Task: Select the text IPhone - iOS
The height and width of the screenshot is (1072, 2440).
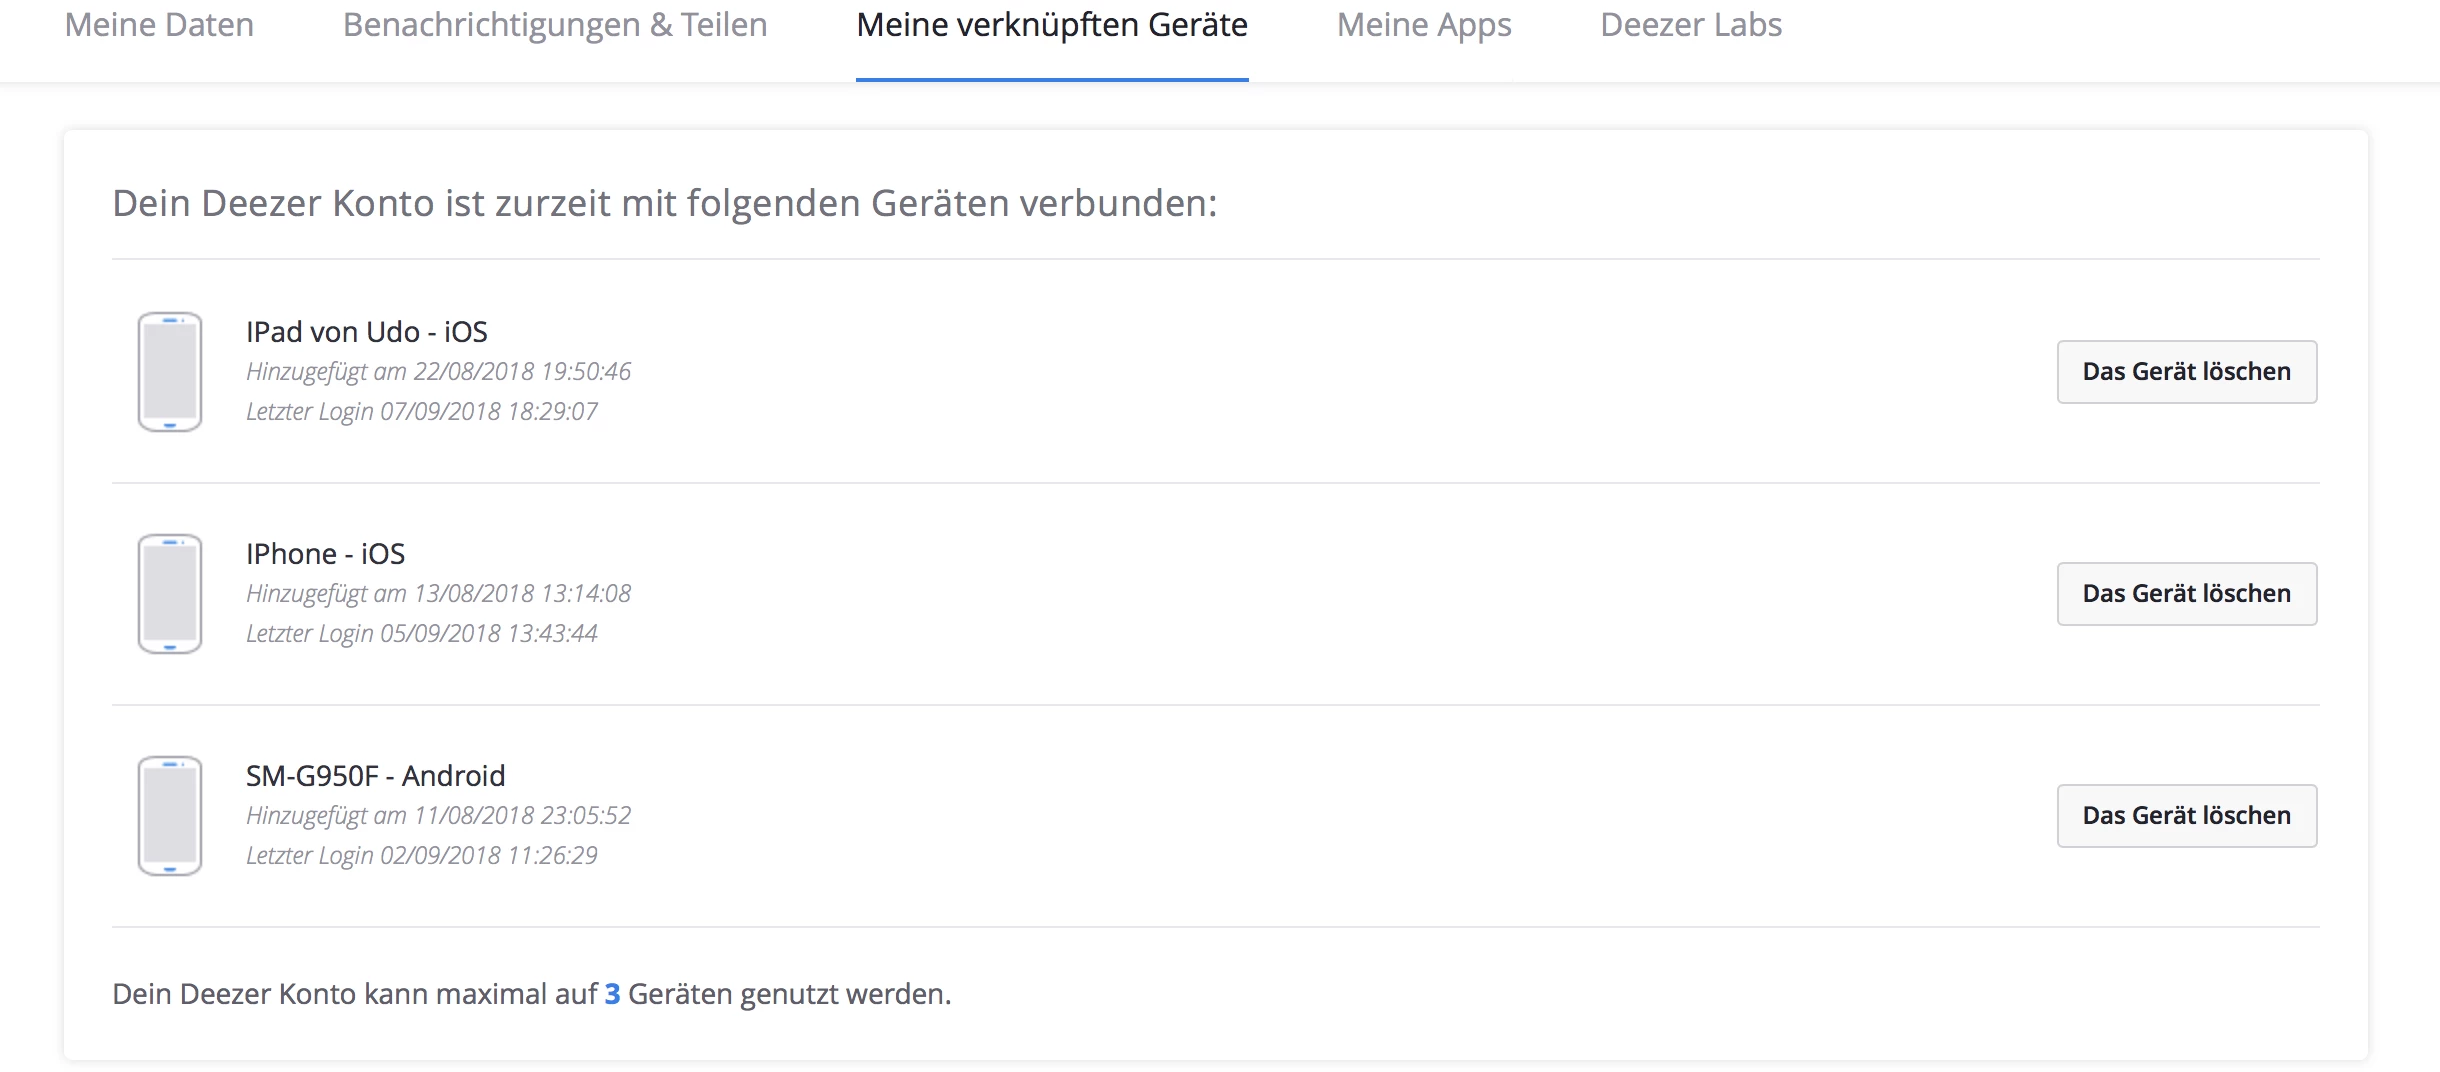Action: [x=326, y=554]
